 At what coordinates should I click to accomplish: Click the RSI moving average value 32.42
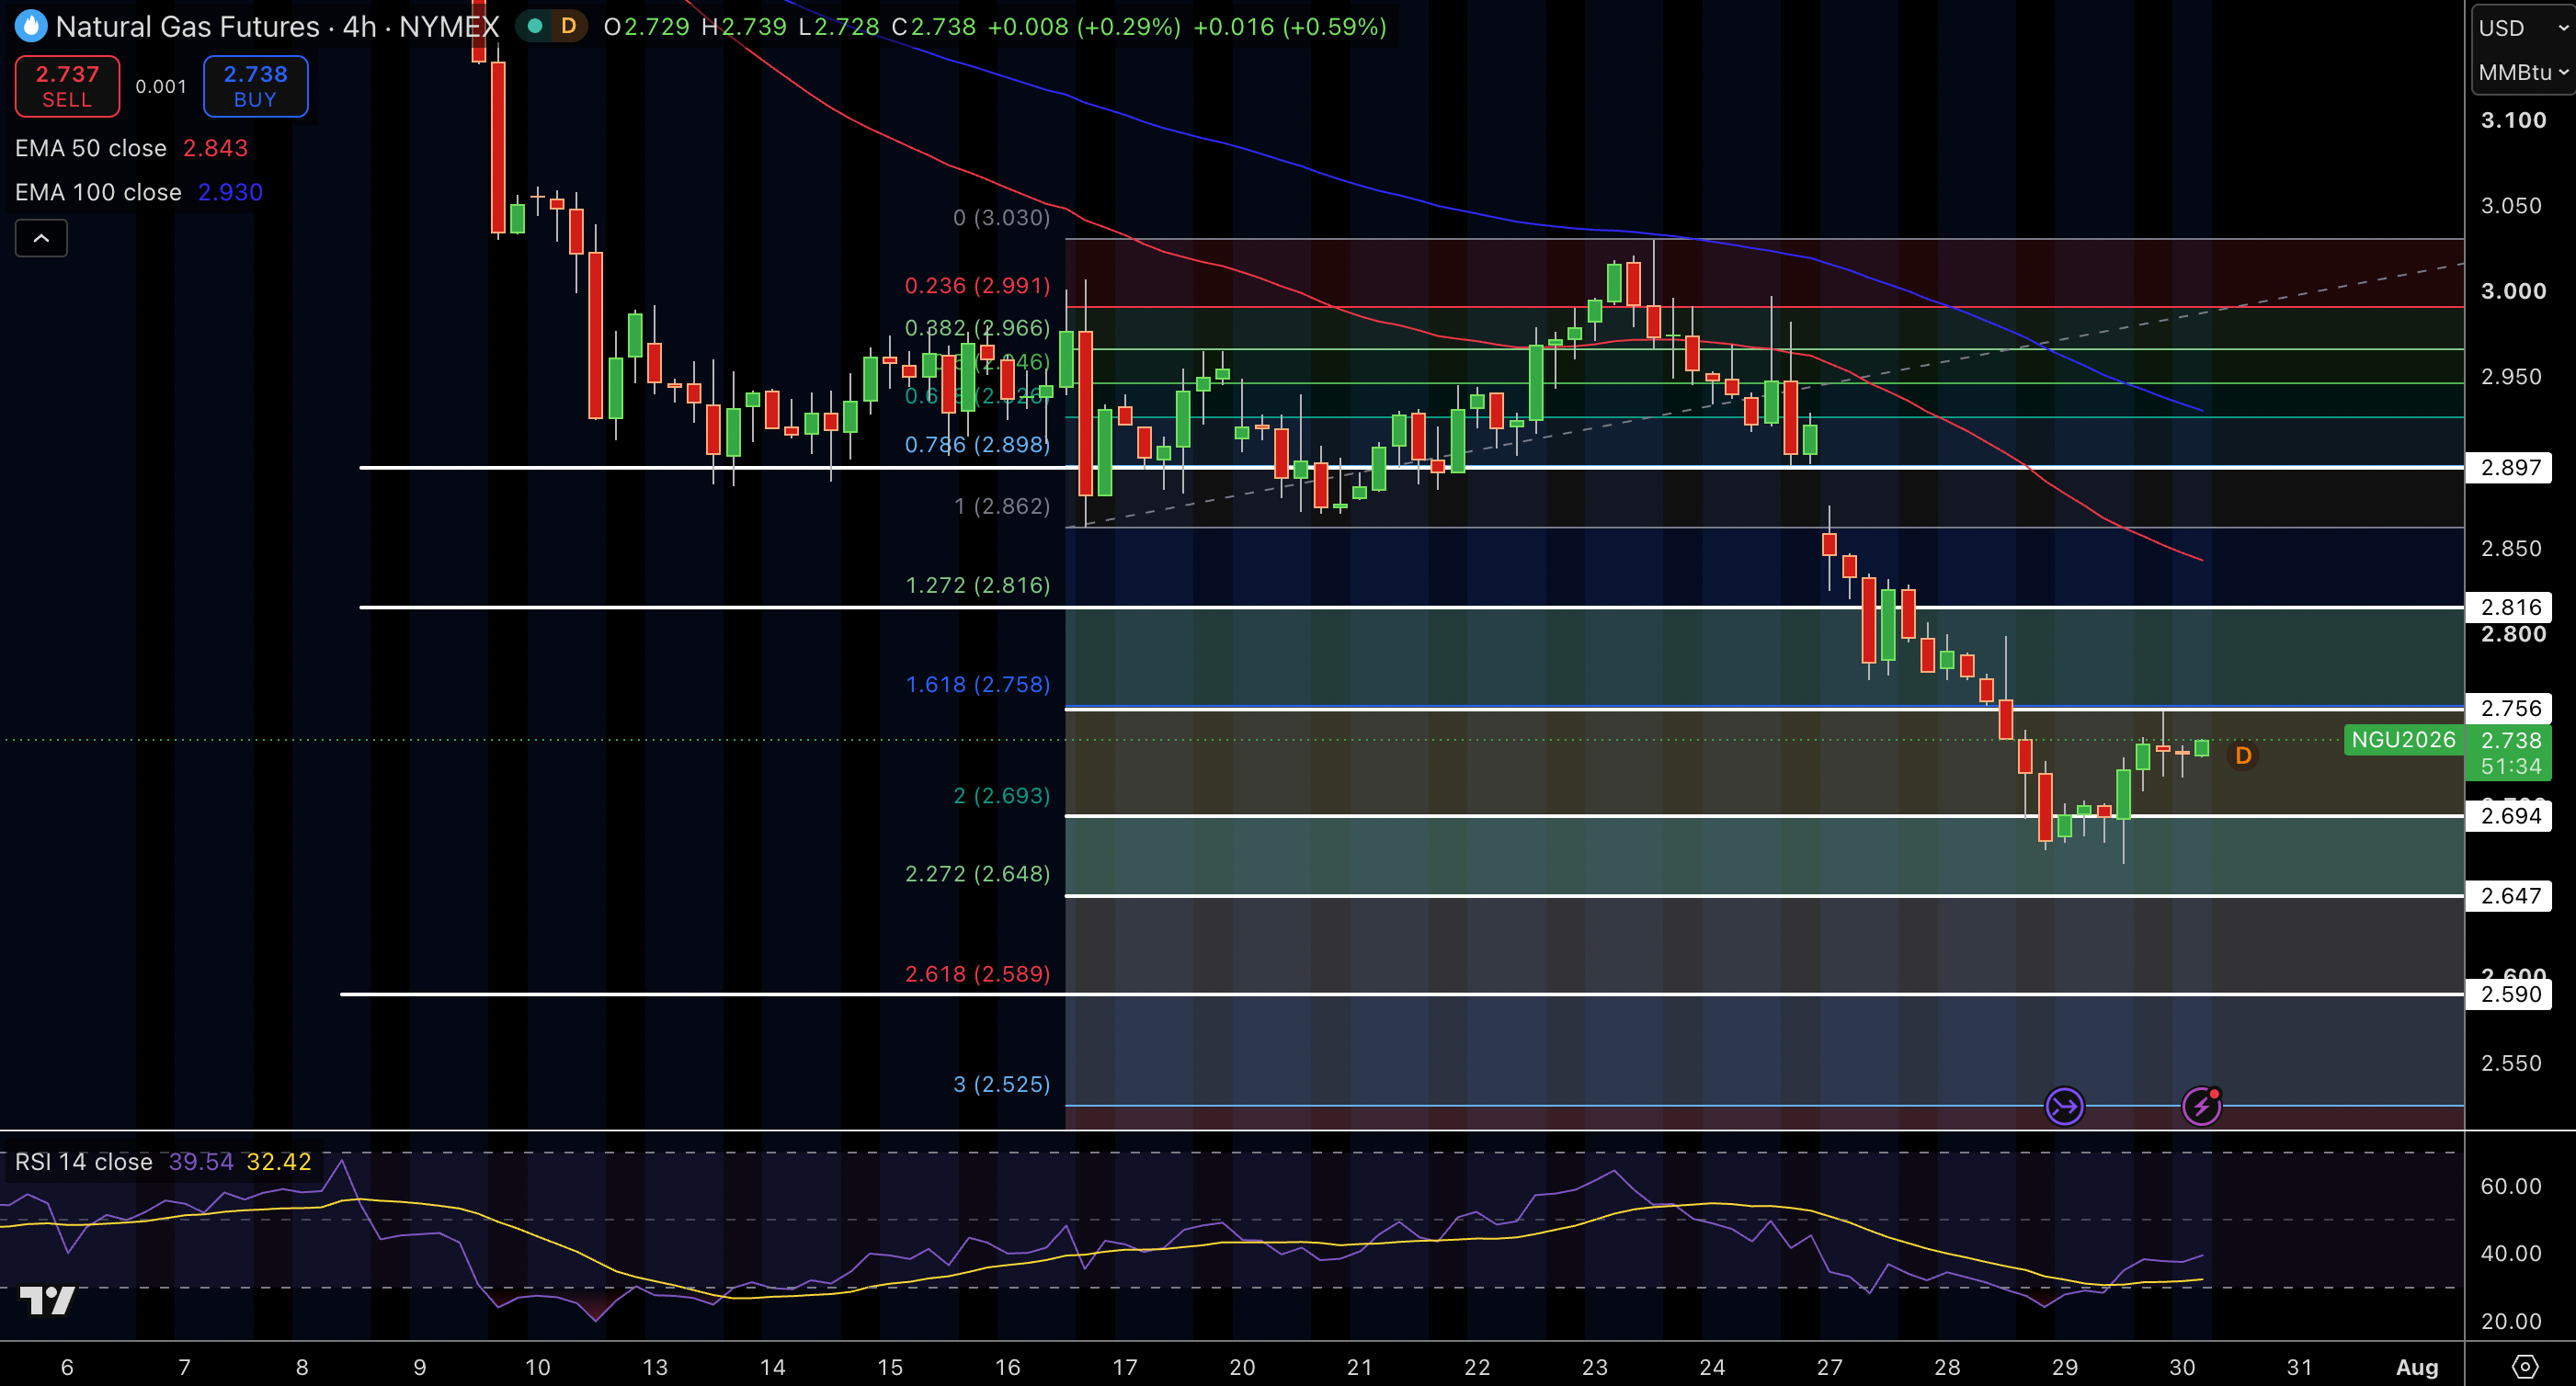[x=279, y=1161]
